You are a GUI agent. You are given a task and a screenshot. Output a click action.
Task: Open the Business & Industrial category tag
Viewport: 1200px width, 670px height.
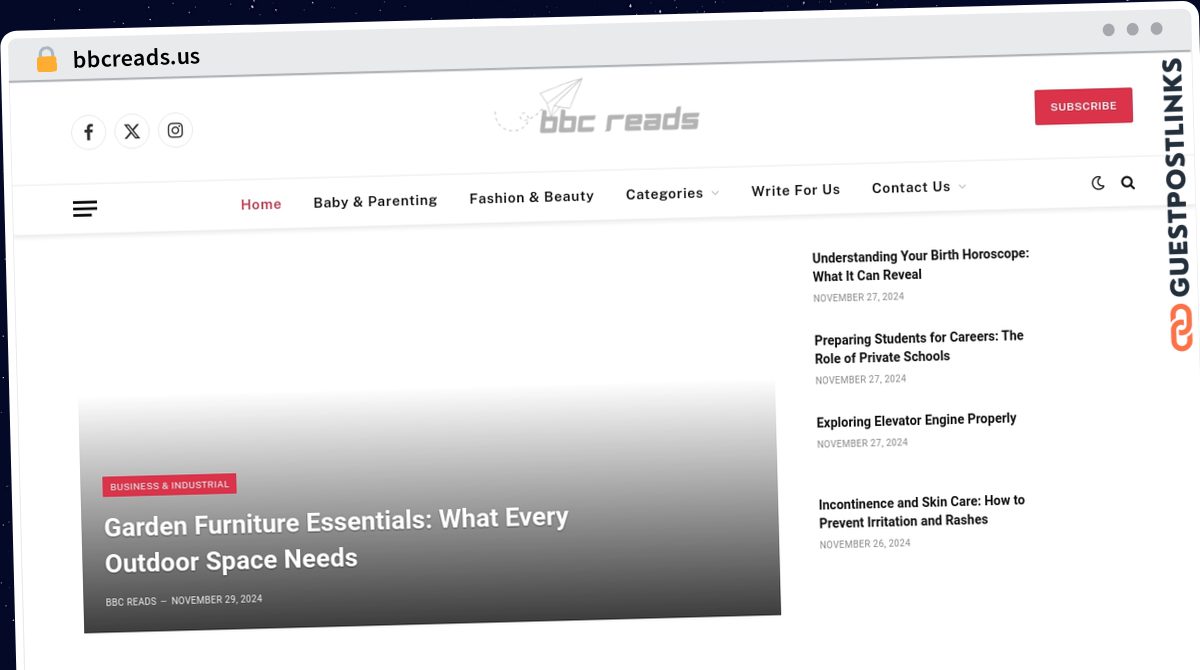click(169, 485)
